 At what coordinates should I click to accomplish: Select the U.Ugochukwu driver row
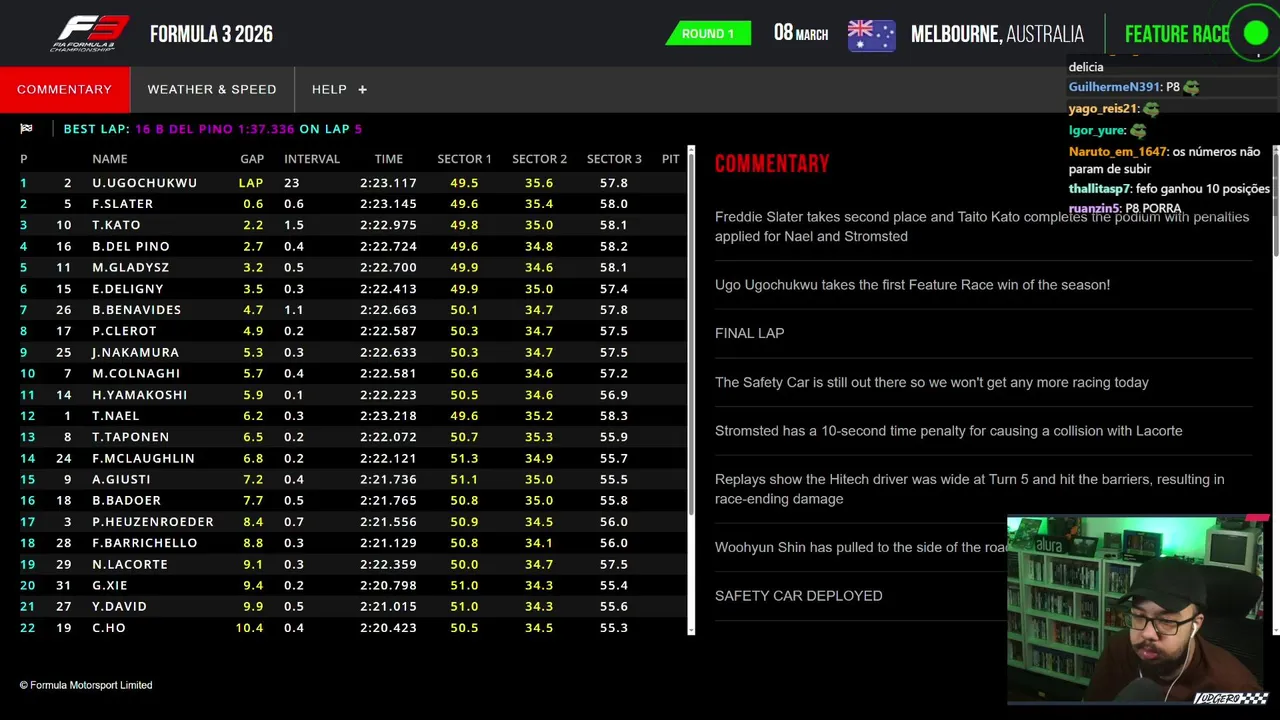tap(352, 183)
